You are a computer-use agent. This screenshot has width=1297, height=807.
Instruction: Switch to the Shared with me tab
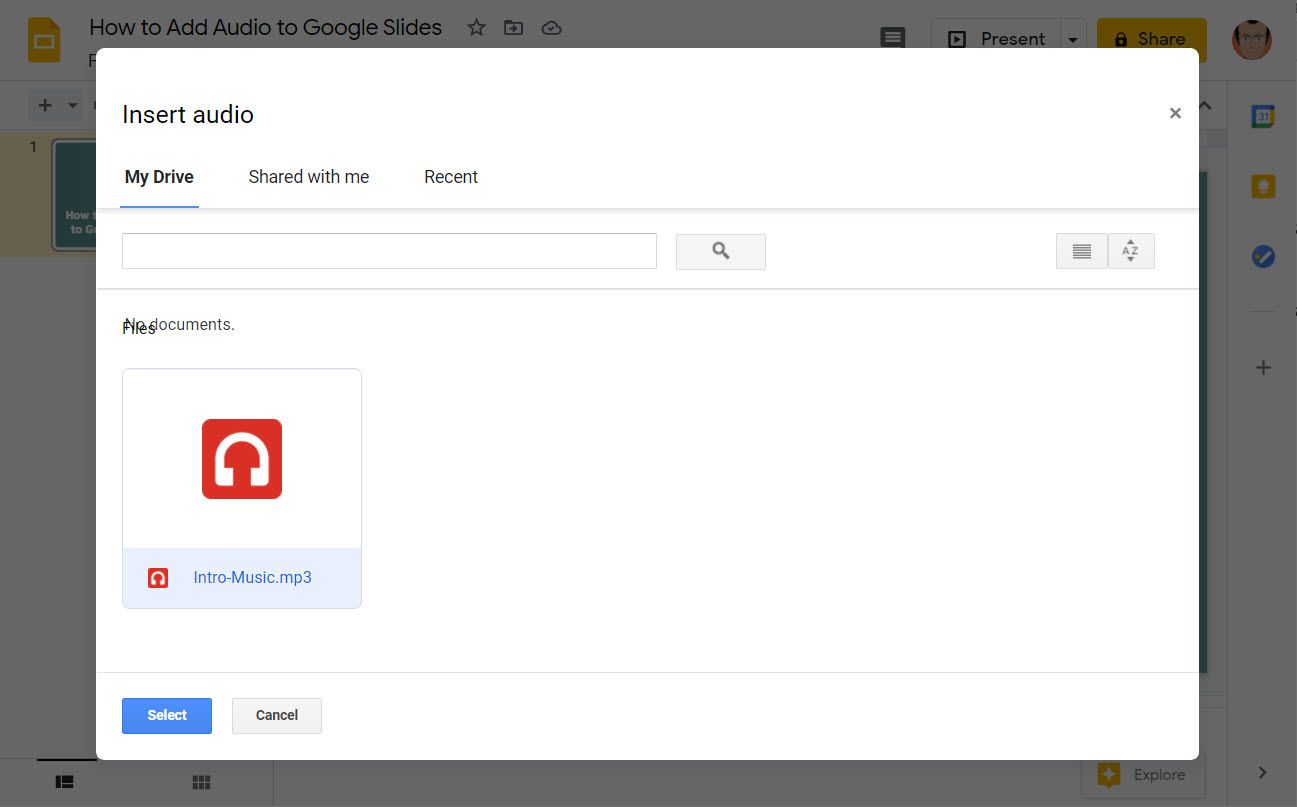click(309, 177)
